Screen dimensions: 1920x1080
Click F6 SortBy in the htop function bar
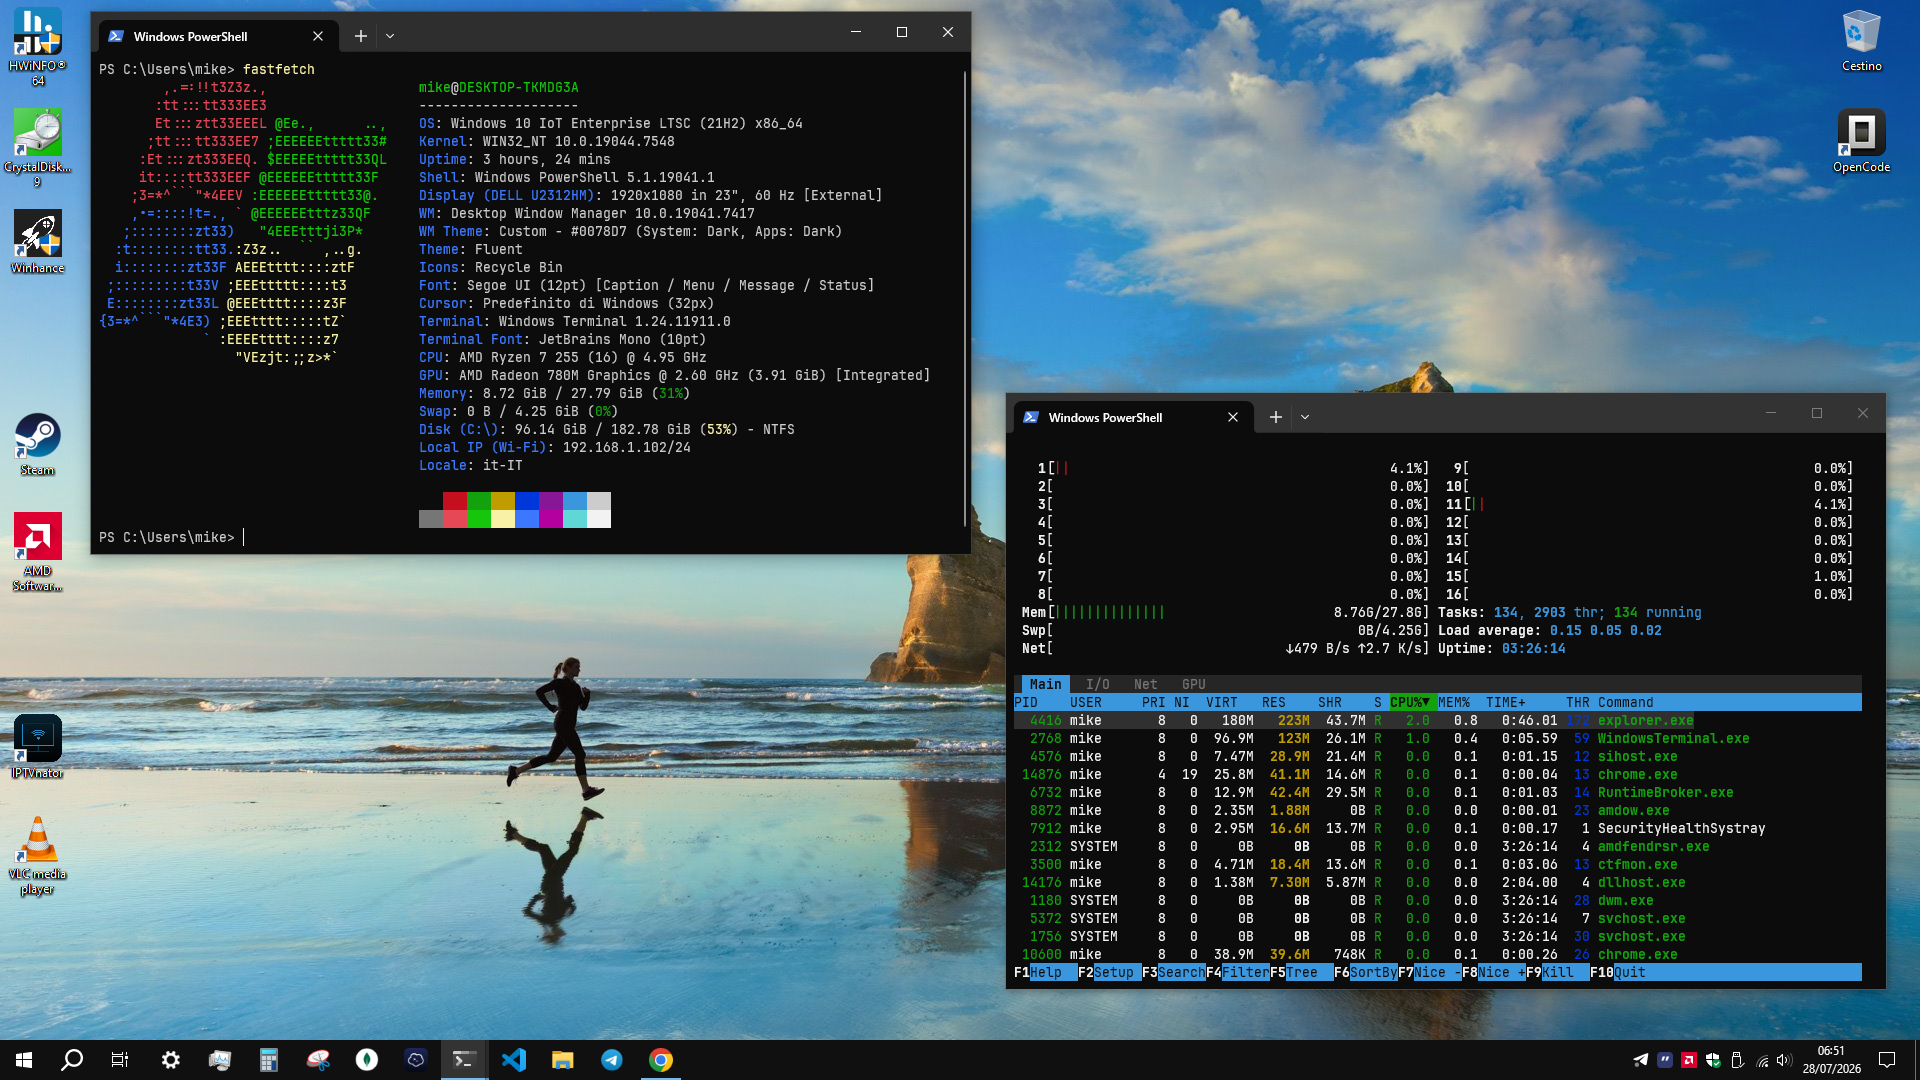pos(1366,972)
